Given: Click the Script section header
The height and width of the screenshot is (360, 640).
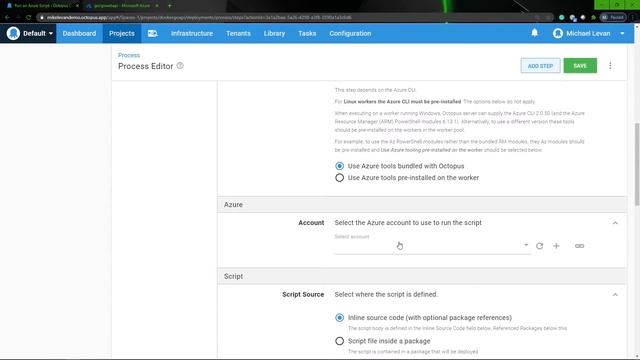Looking at the screenshot, I should tap(422, 276).
